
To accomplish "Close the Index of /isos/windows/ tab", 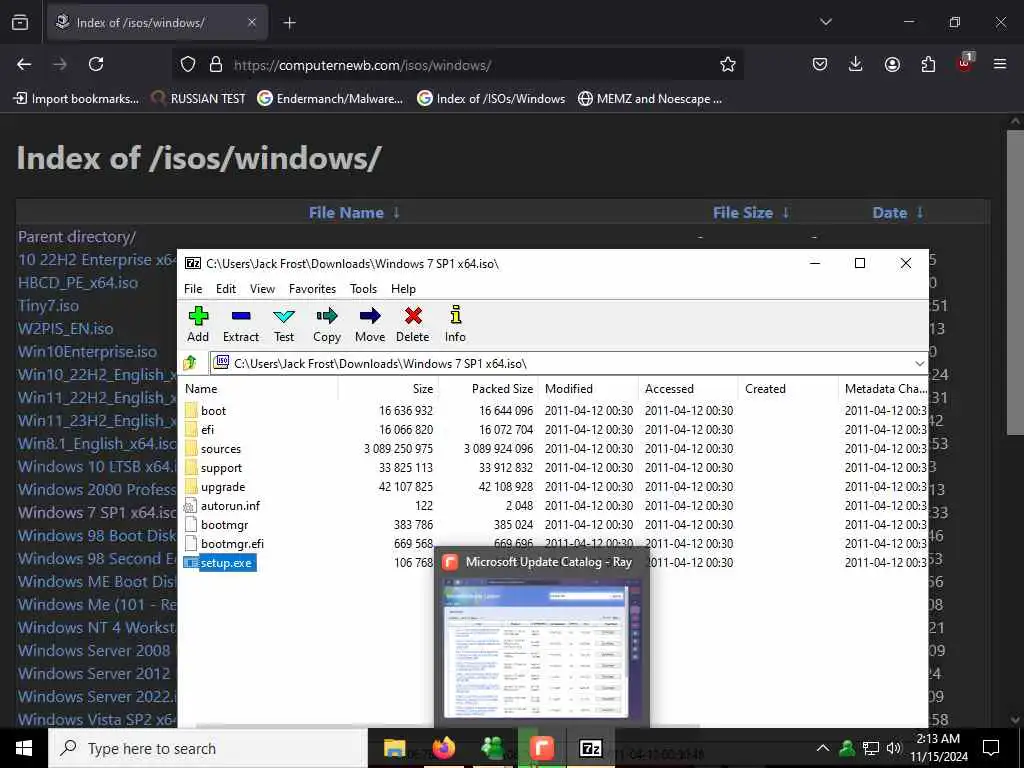I will pyautogui.click(x=252, y=23).
